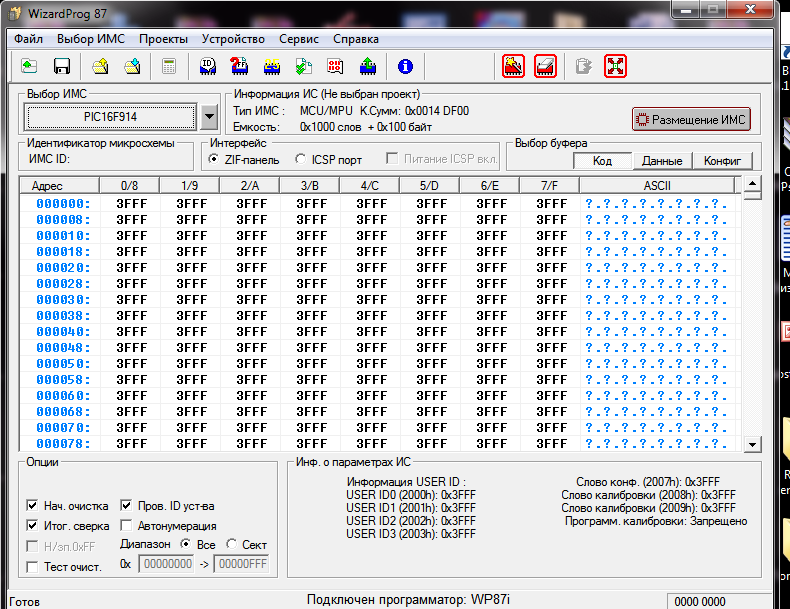Toggle the Питание ICSP вкл. checkbox
Image resolution: width=790 pixels, height=609 pixels.
[391, 159]
